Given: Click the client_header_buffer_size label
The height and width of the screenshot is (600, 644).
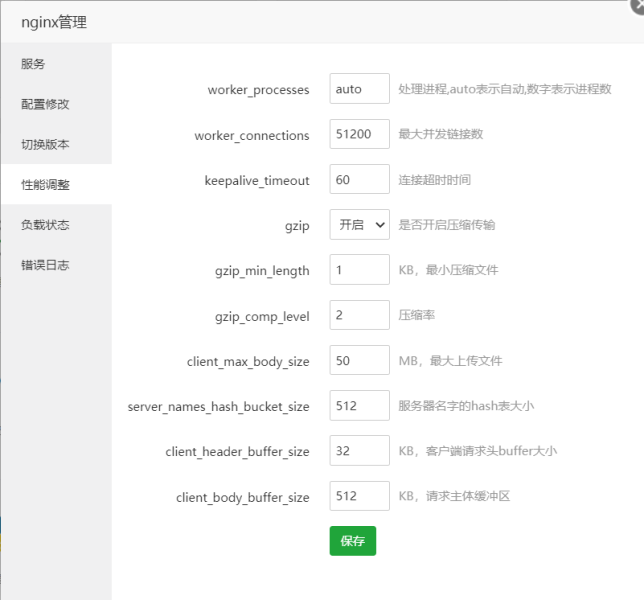Looking at the screenshot, I should click(x=237, y=452).
